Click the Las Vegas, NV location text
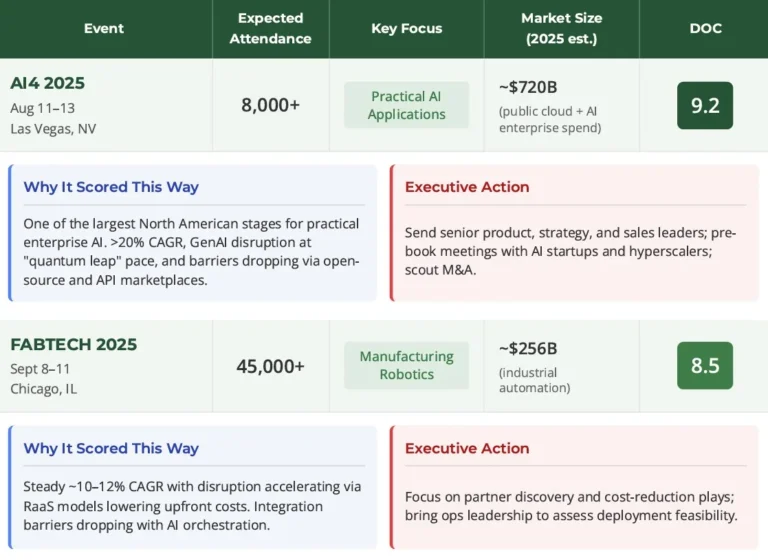 click(x=52, y=128)
